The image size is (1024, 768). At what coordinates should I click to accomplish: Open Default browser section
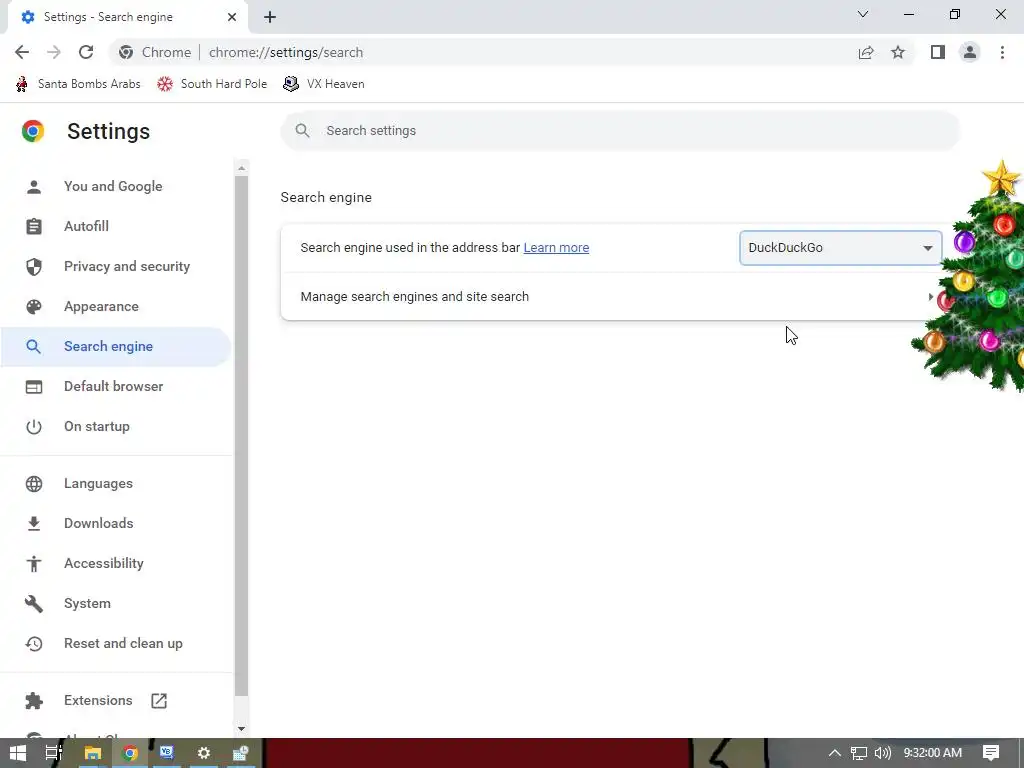click(116, 386)
